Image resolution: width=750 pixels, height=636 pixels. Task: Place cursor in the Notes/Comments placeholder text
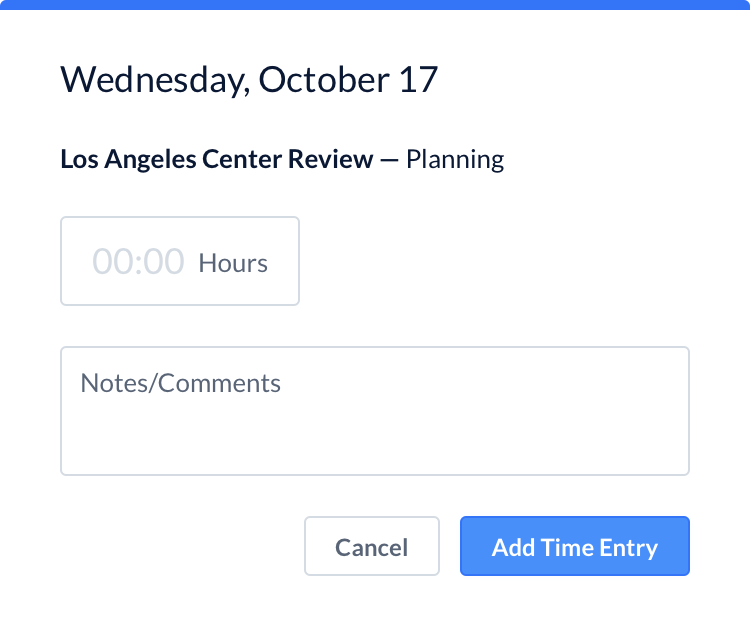[180, 383]
